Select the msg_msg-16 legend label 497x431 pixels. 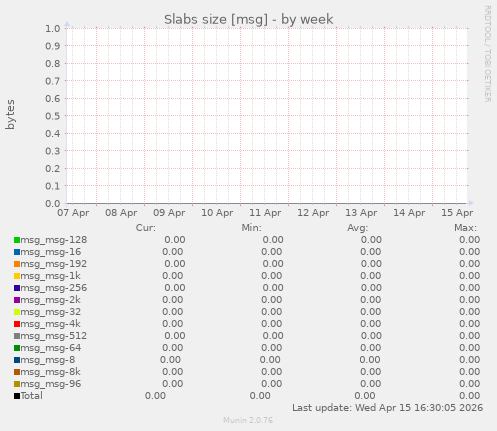point(51,252)
